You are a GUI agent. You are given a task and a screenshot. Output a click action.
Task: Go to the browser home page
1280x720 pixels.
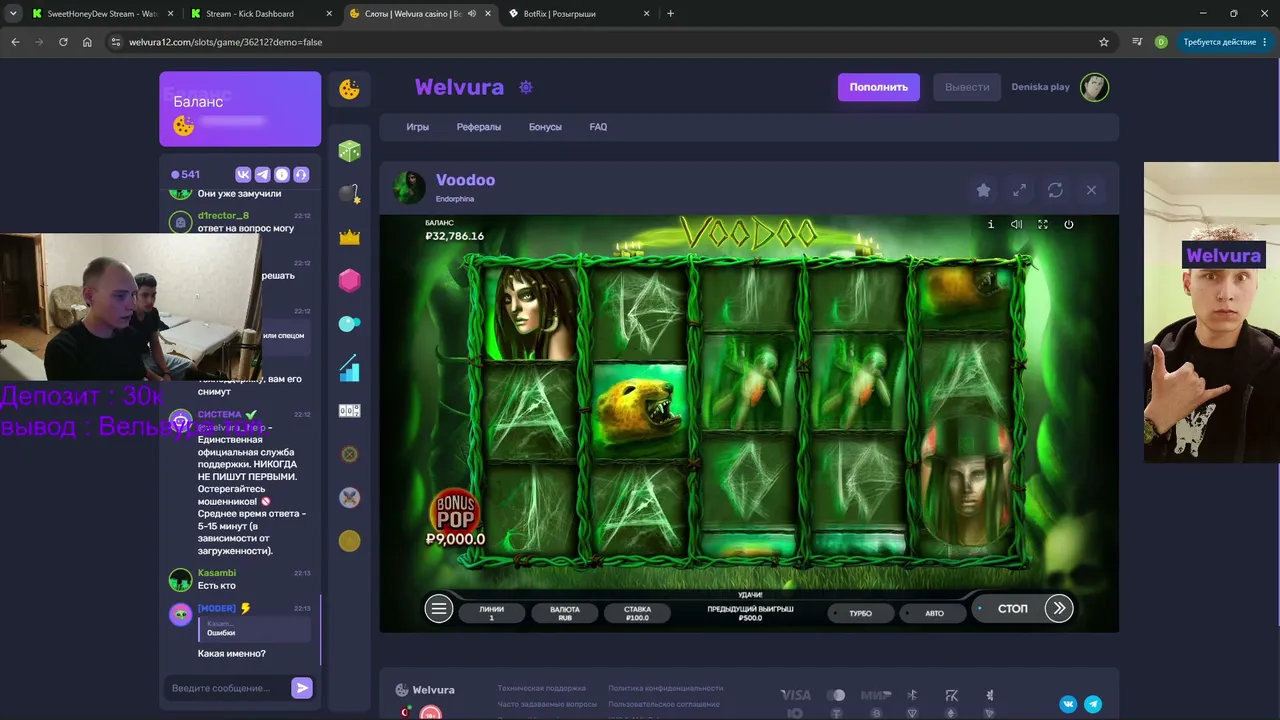tap(87, 42)
